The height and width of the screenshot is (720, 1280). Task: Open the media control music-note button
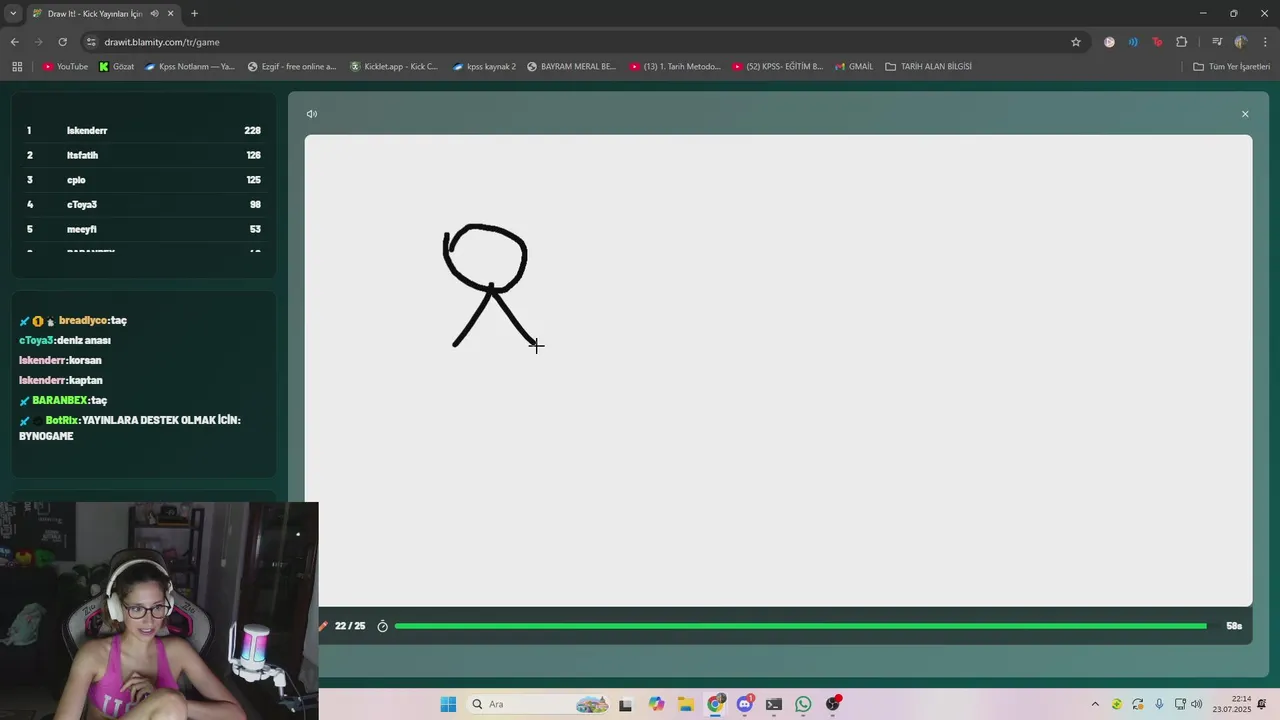click(x=1217, y=42)
